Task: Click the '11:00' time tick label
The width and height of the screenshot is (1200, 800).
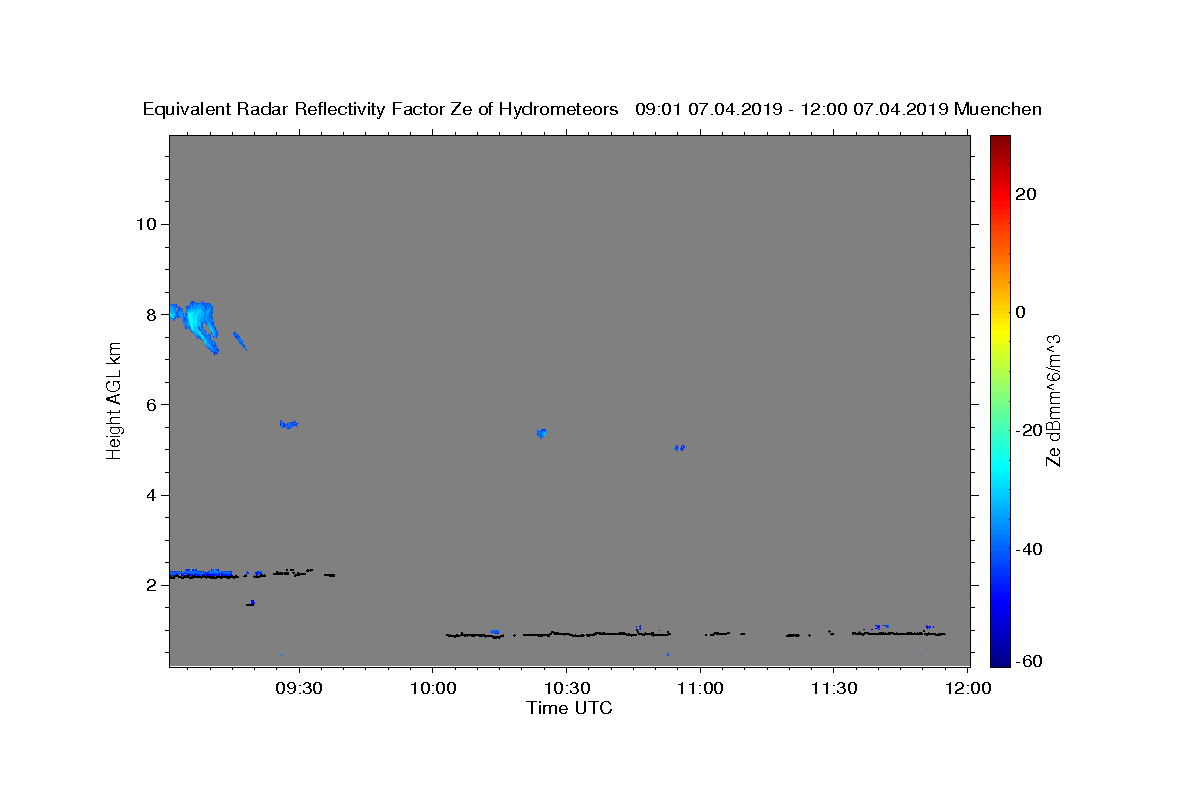Action: coord(700,688)
